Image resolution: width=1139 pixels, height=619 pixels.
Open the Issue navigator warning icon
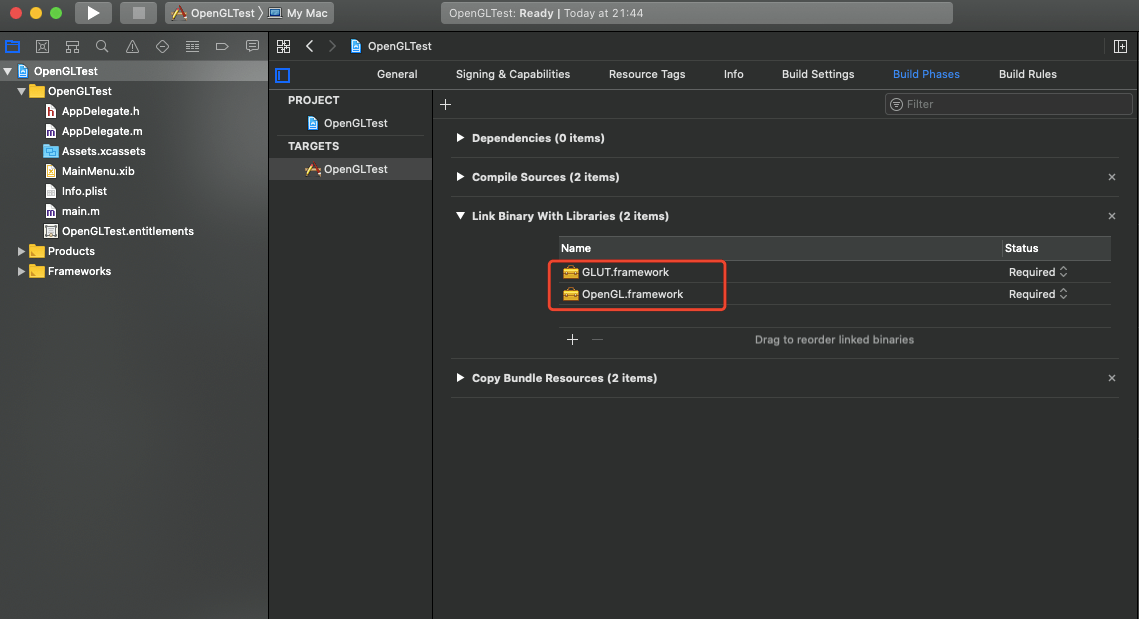[x=132, y=46]
